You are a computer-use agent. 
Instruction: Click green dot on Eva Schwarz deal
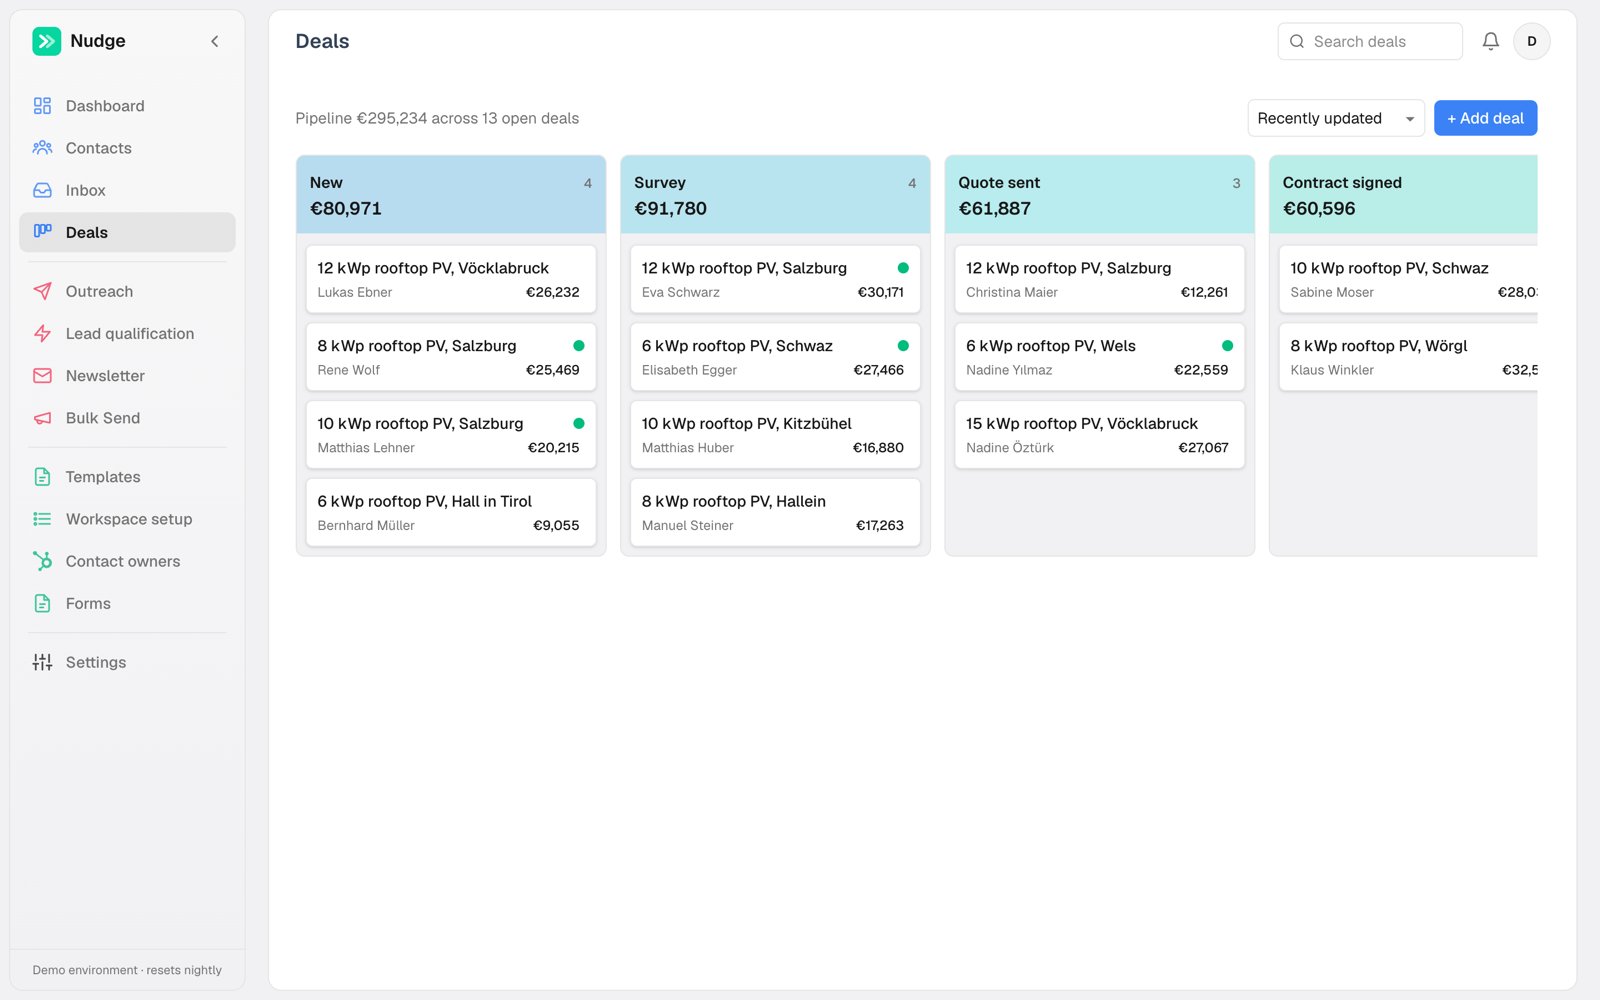click(903, 268)
